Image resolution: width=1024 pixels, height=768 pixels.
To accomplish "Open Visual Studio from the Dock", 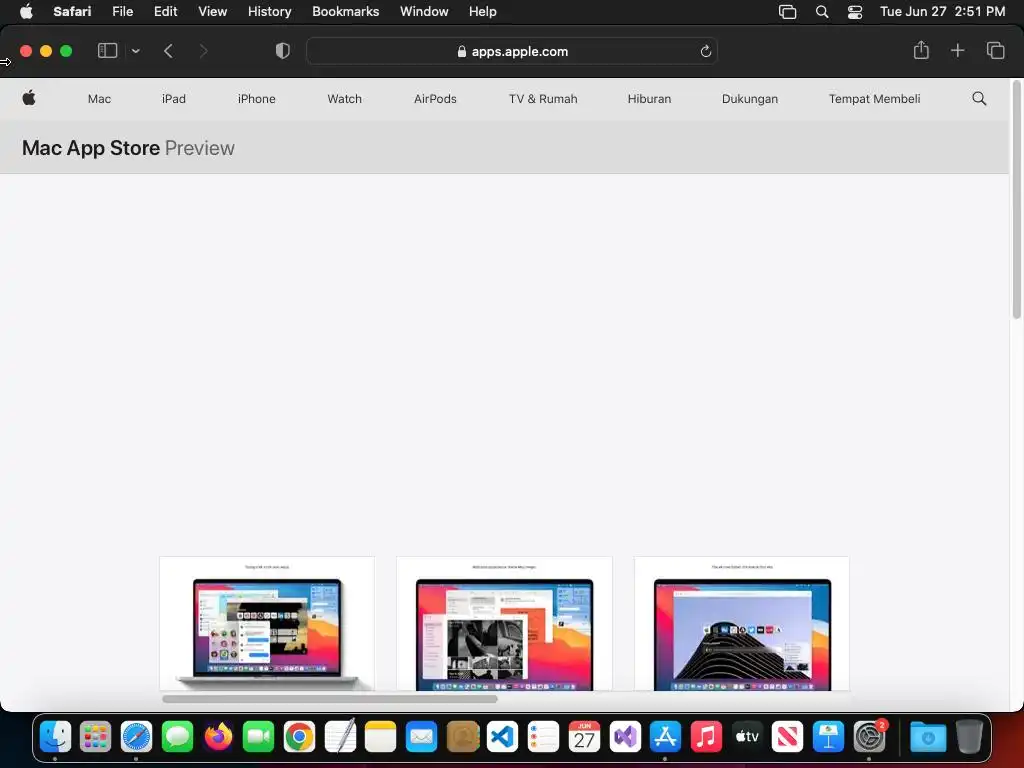I will (x=625, y=737).
